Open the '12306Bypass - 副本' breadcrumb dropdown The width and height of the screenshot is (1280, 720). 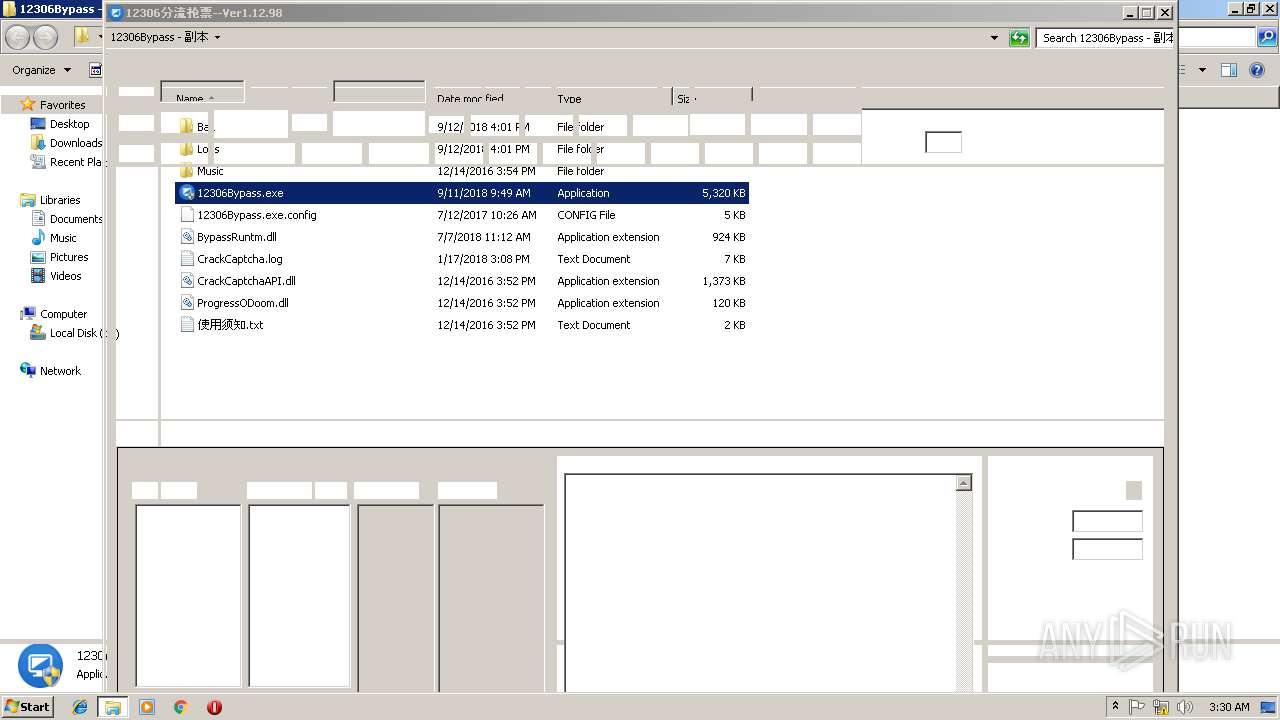pyautogui.click(x=217, y=37)
